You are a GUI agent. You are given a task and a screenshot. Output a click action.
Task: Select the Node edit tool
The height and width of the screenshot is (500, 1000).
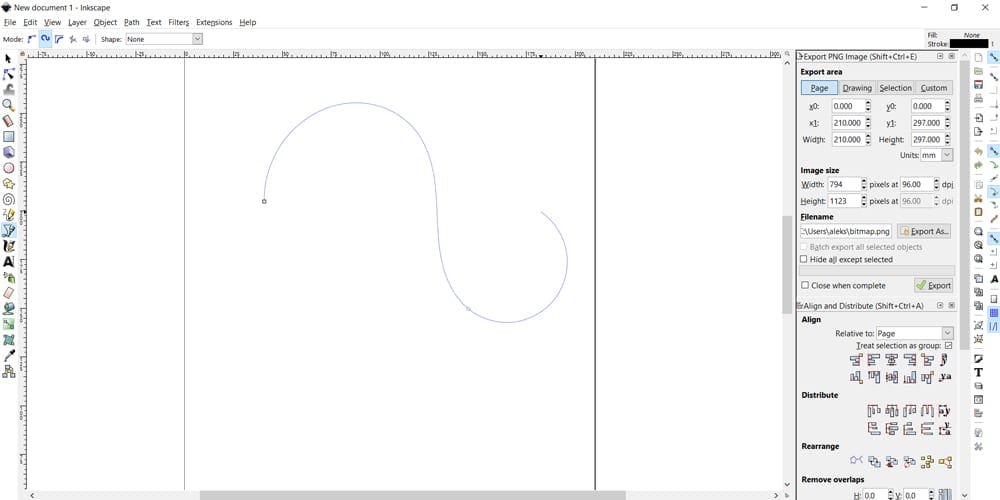[8, 74]
